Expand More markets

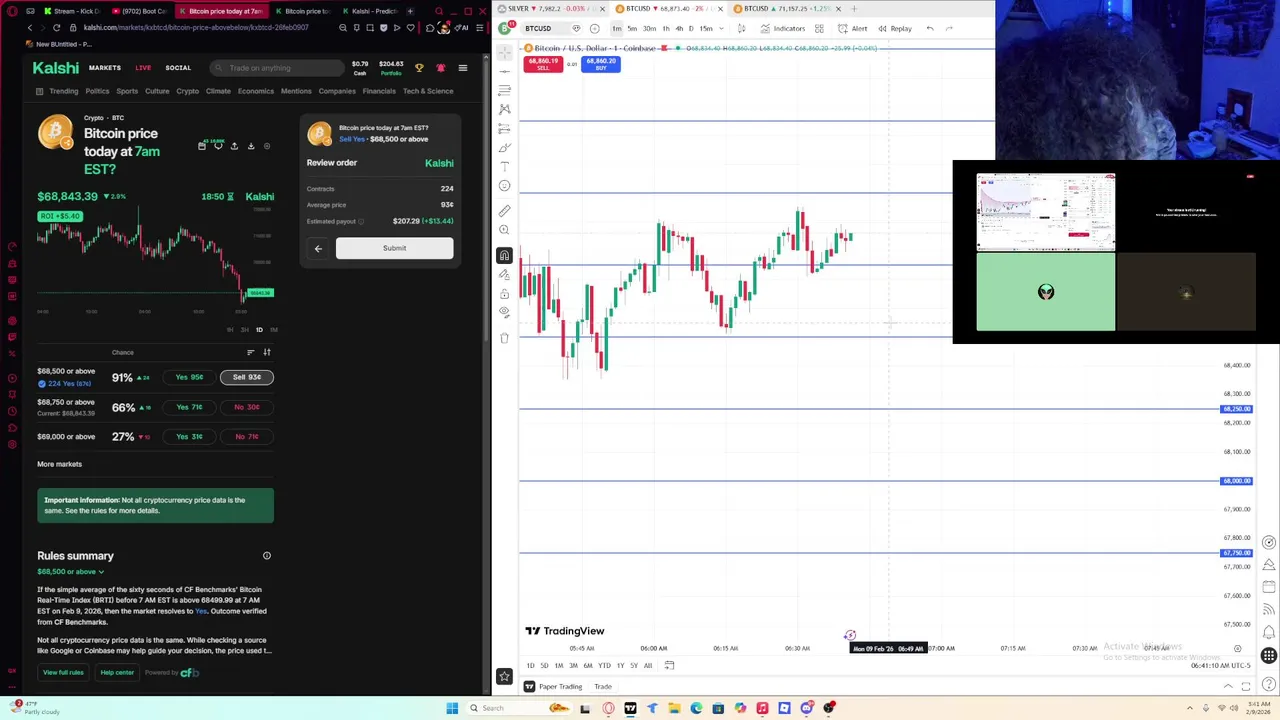59,464
